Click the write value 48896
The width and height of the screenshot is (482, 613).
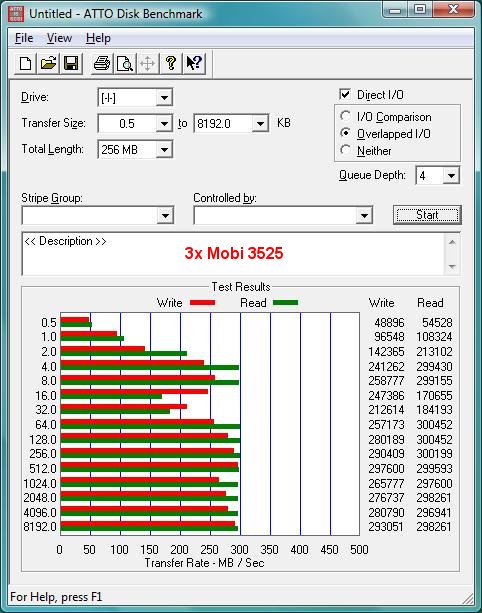coord(389,323)
